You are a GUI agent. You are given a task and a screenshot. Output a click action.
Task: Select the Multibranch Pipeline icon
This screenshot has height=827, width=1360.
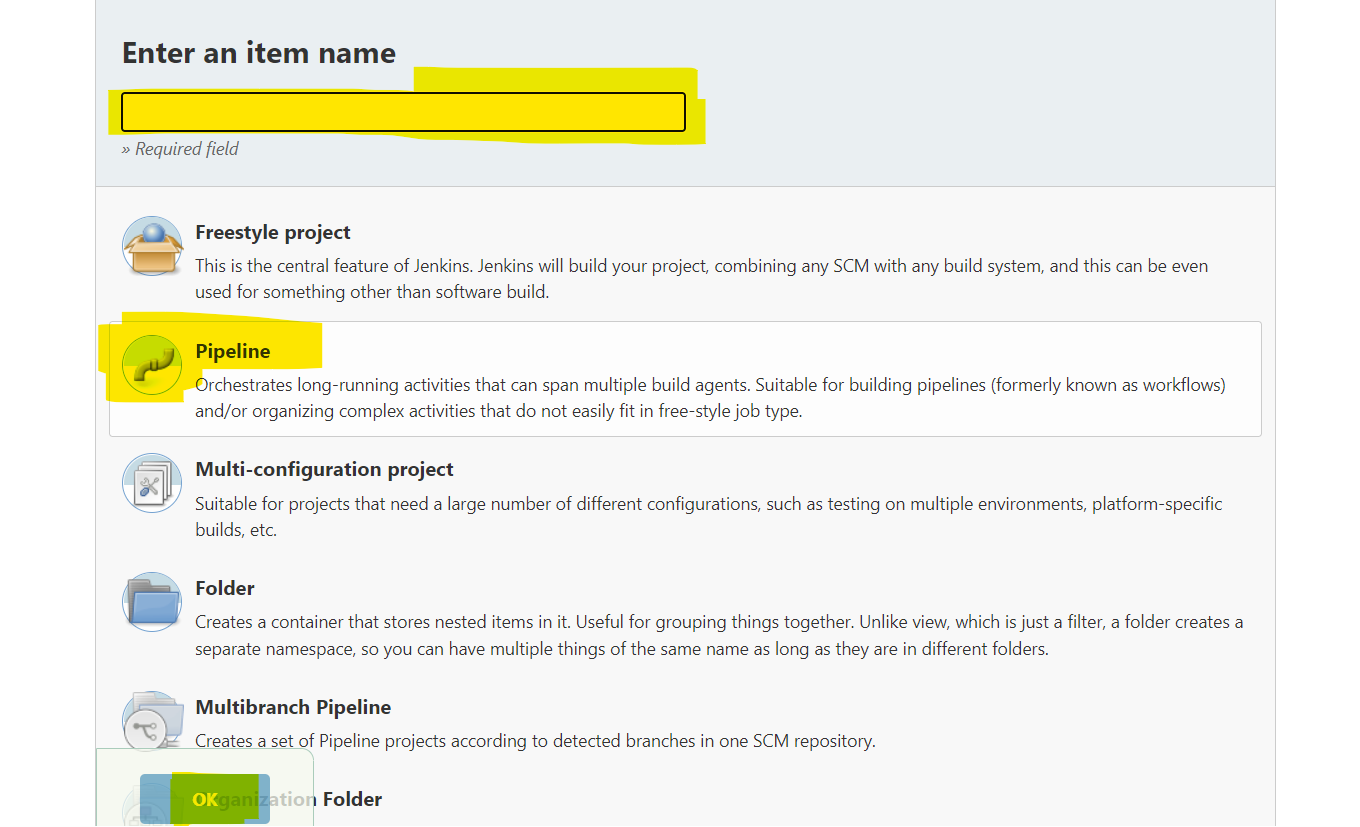click(x=152, y=721)
